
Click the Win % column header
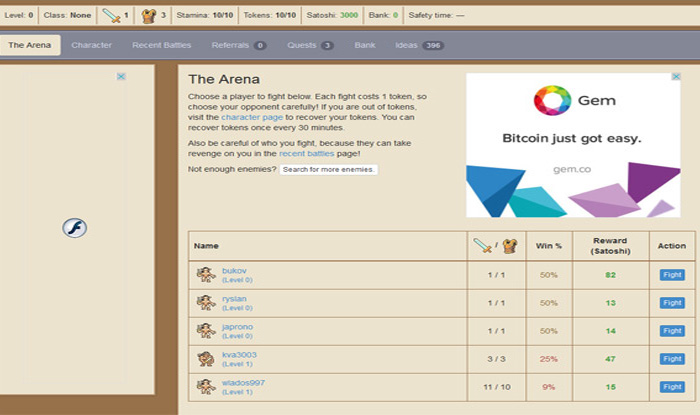pyautogui.click(x=549, y=246)
